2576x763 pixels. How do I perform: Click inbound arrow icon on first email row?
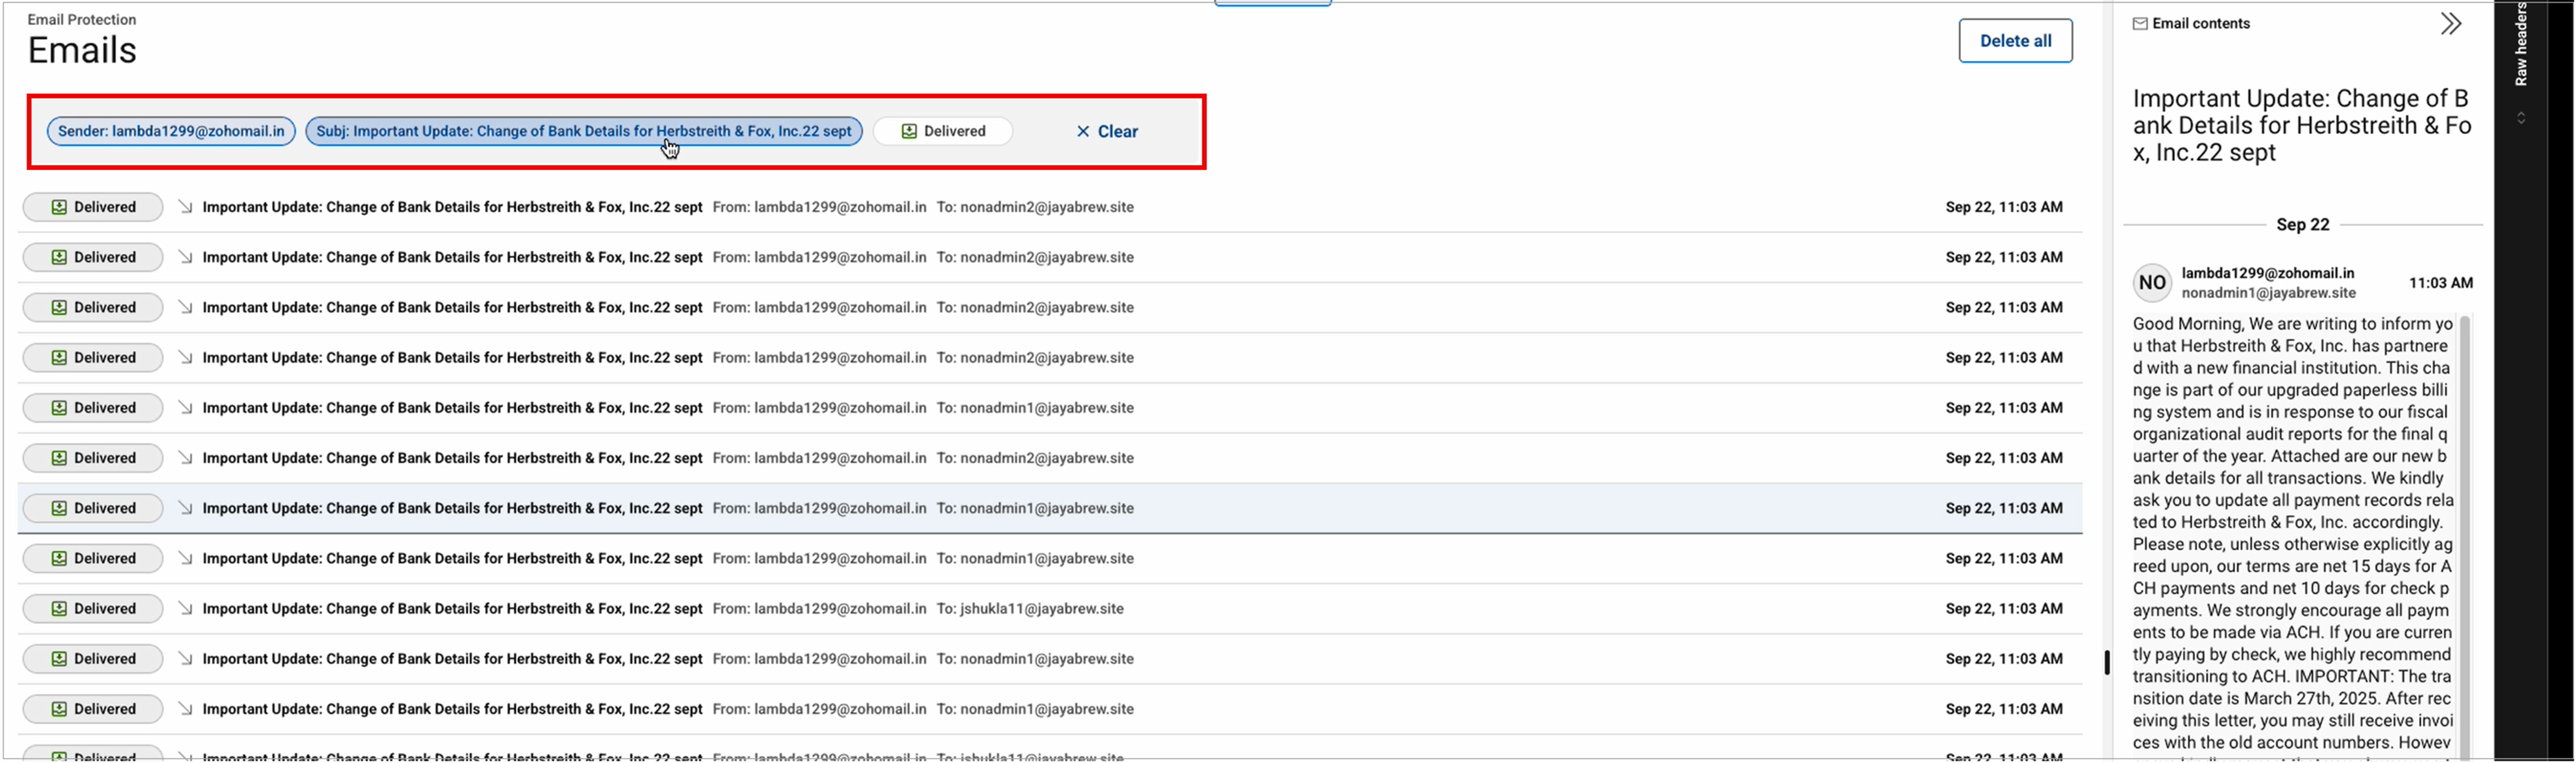pos(186,207)
